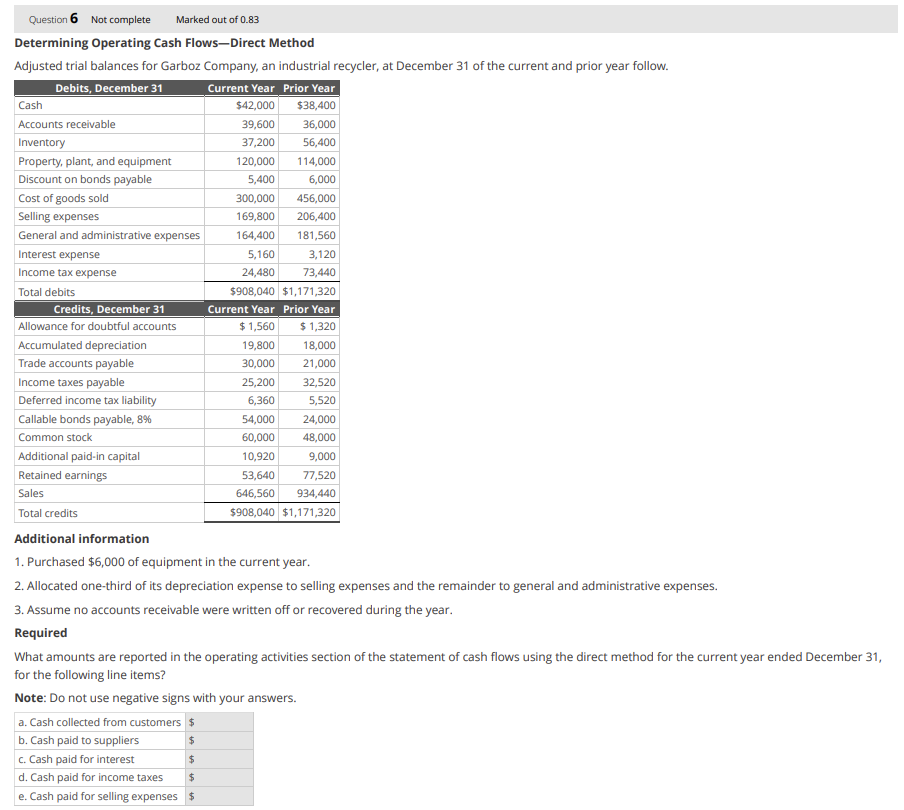This screenshot has width=904, height=810.
Task: Click the Required section heading
Action: pos(33,632)
